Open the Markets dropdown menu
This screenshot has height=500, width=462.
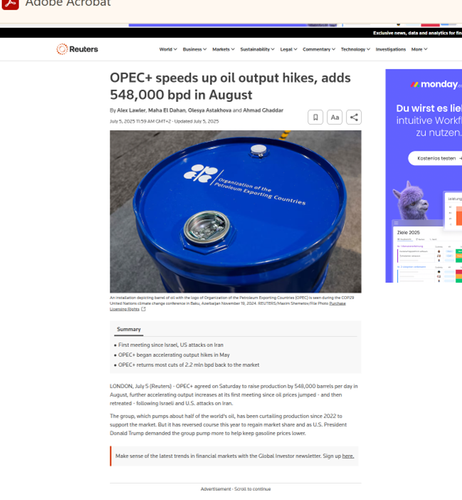(223, 49)
